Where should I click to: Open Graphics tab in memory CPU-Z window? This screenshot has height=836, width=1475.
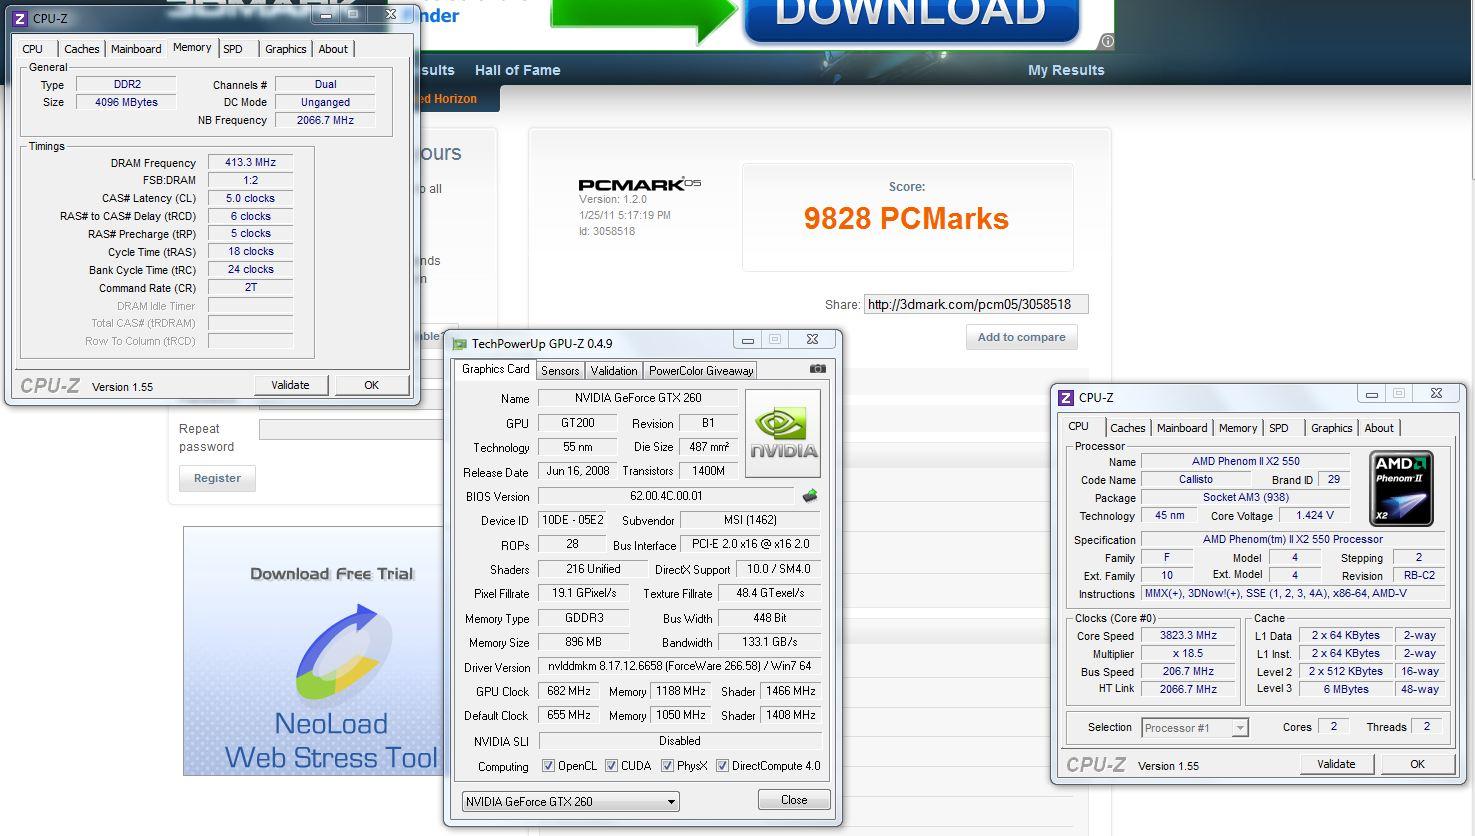[x=286, y=49]
